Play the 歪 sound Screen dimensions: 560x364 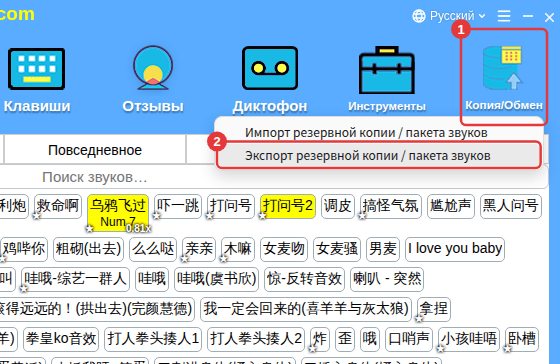coord(345,339)
